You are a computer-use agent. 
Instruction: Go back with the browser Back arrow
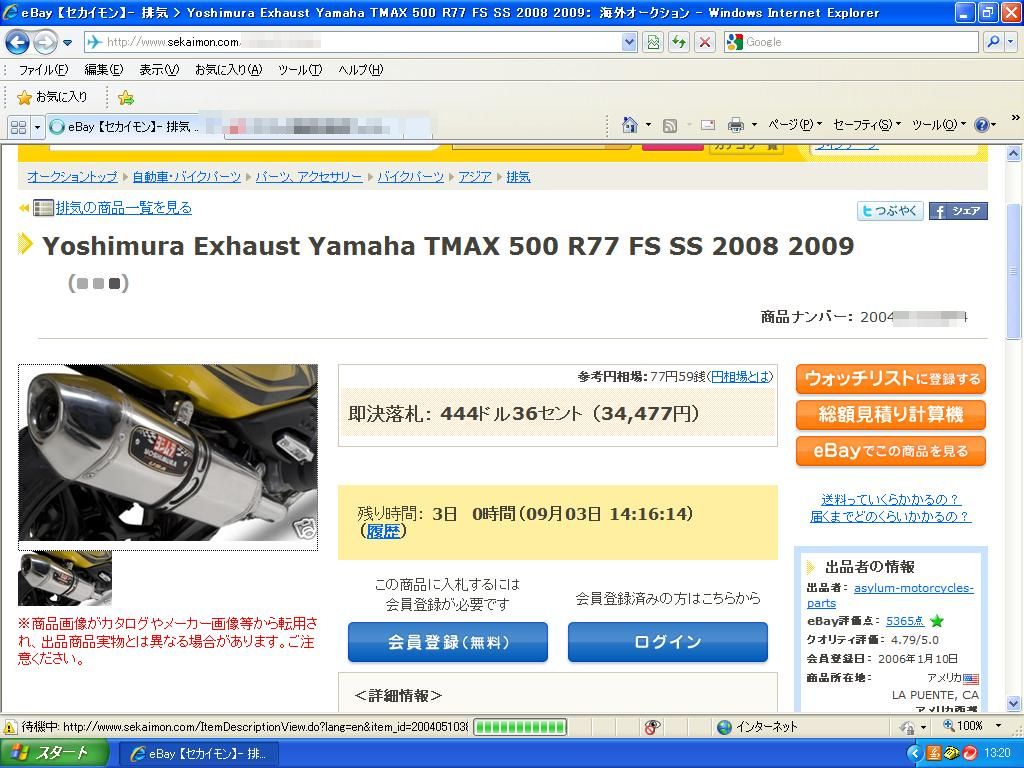click(17, 42)
